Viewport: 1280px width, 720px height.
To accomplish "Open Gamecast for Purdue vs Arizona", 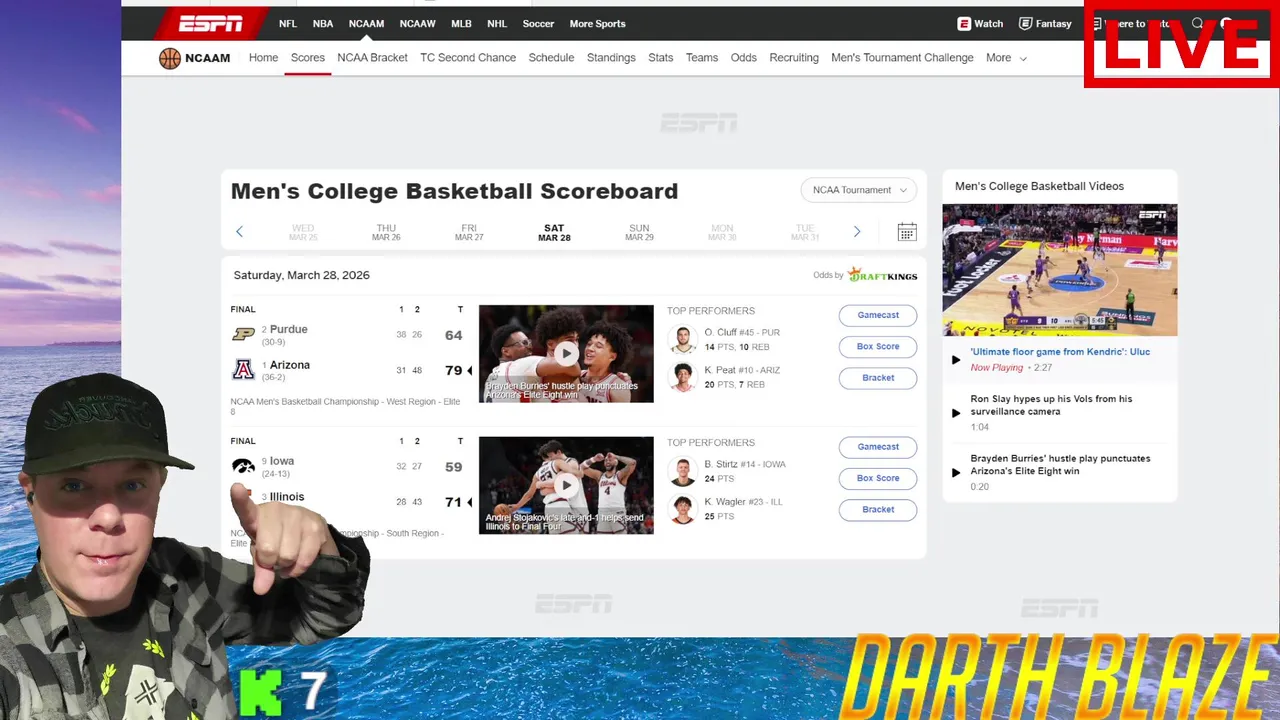I will click(878, 315).
